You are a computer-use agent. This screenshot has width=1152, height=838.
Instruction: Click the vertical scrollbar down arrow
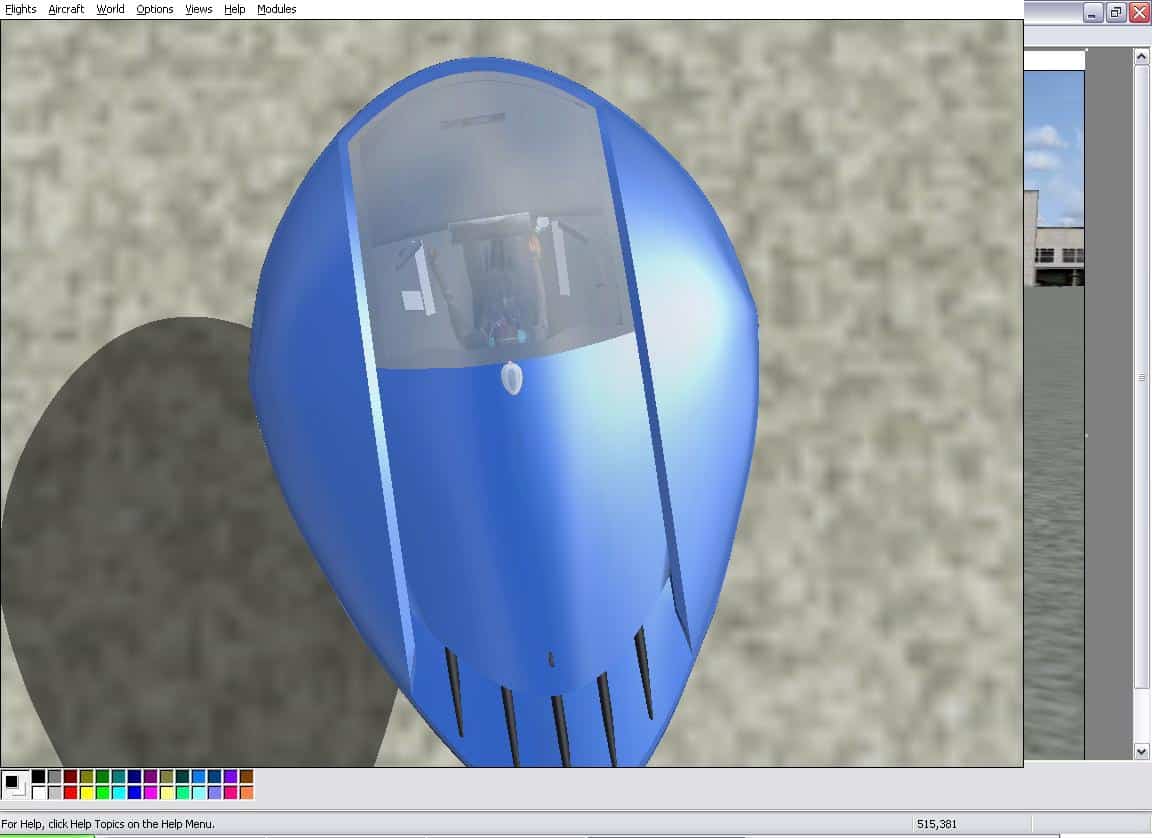click(x=1141, y=751)
